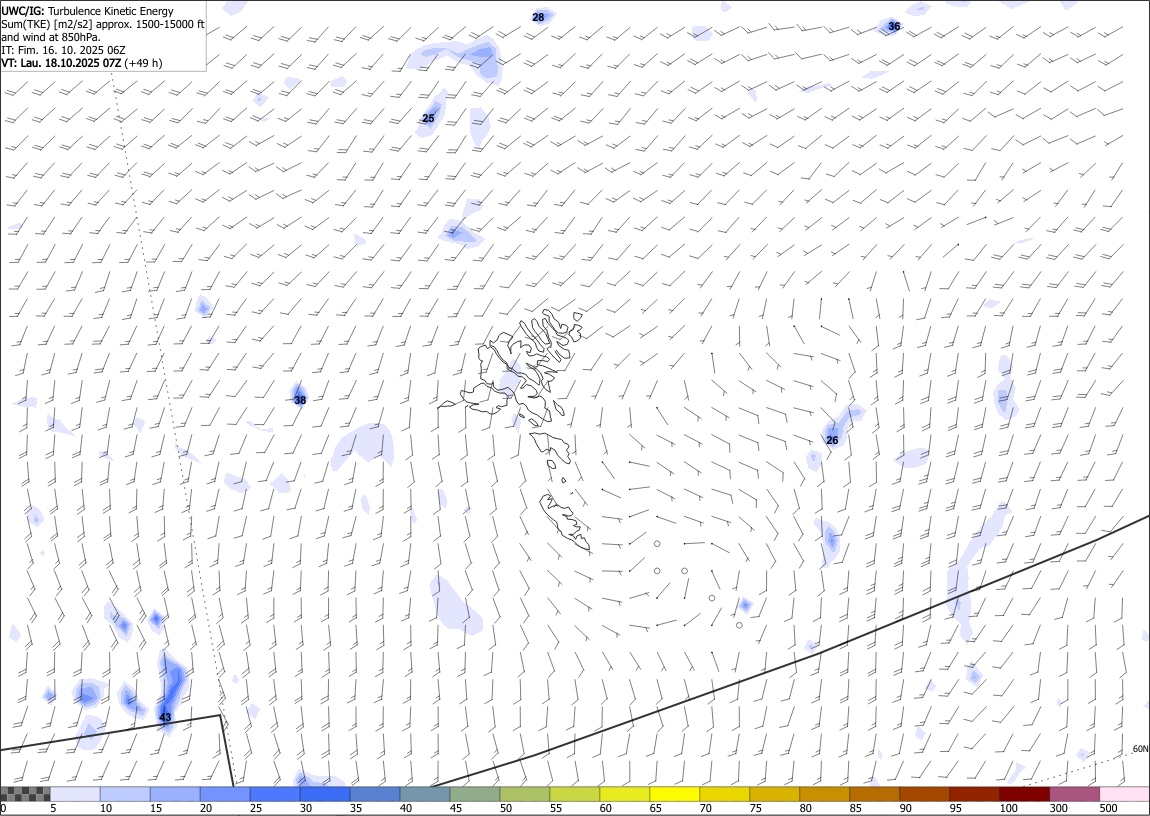Pick the 95–100 dark red legend swatch

(974, 794)
